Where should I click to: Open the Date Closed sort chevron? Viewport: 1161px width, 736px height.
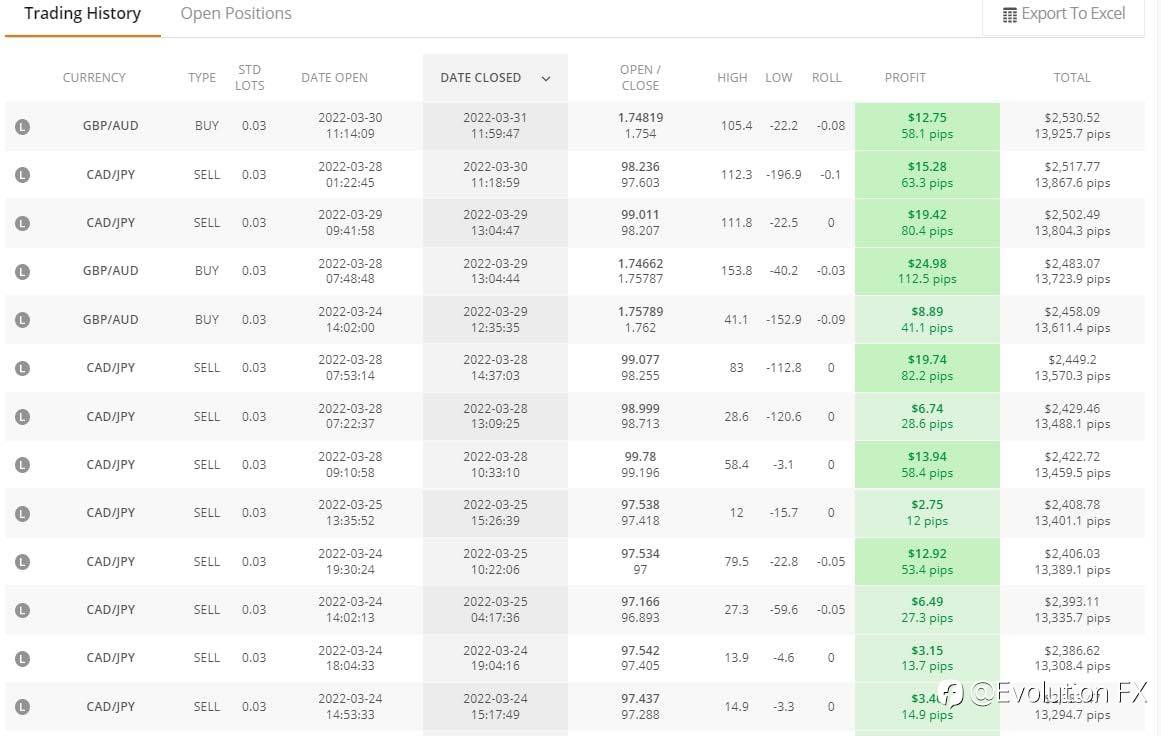(546, 78)
